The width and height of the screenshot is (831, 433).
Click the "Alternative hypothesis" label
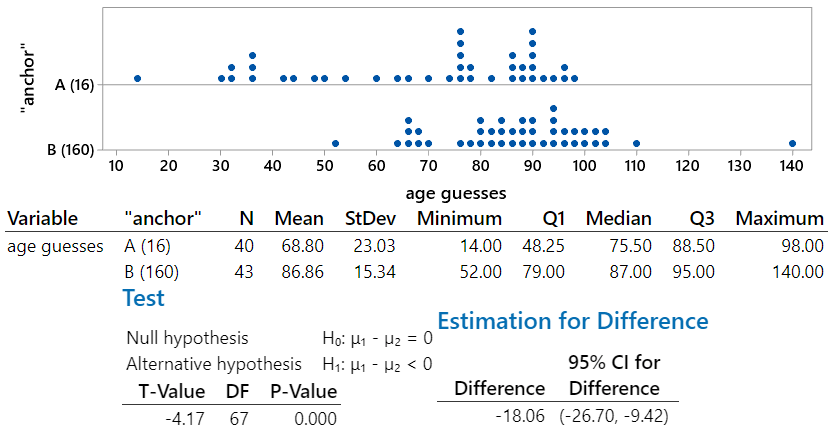[214, 364]
